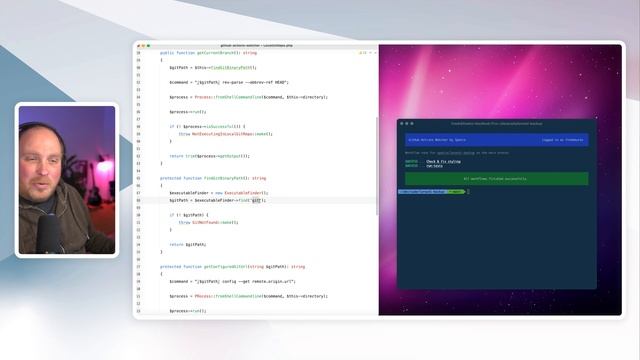The width and height of the screenshot is (640, 360).
Task: Click the trim($process->getOutput()) return line
Action: coord(209,156)
